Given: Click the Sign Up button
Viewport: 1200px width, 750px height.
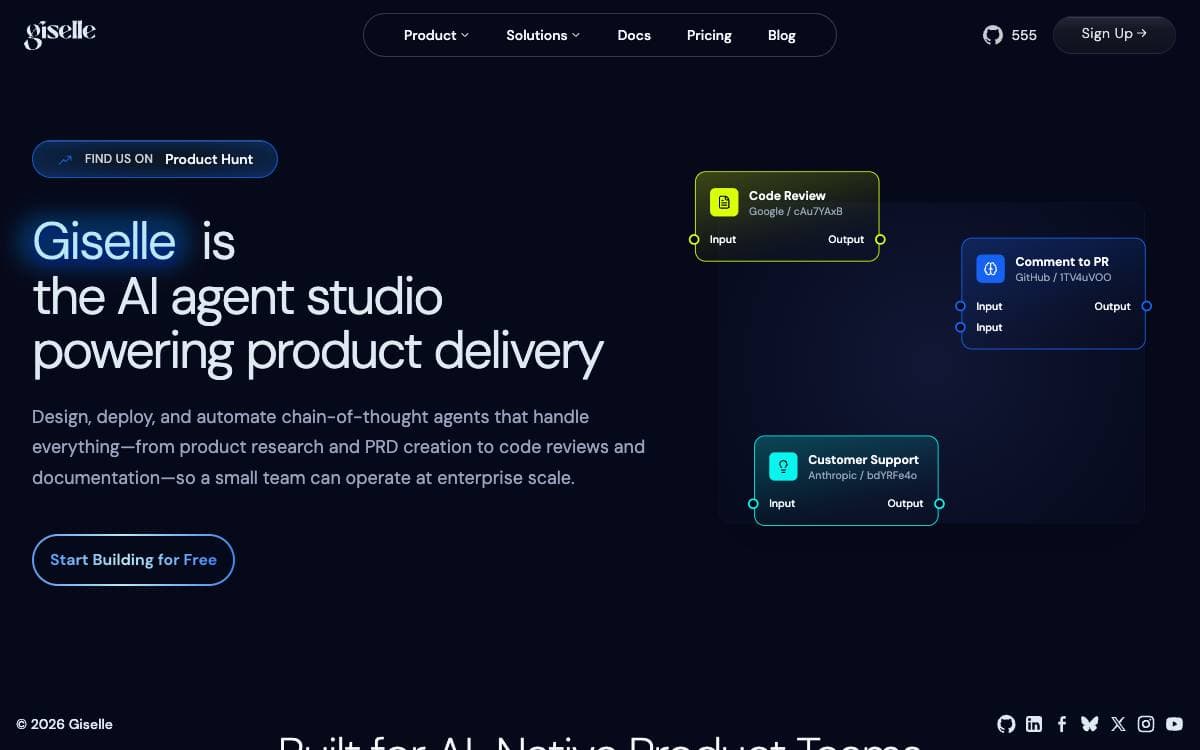Looking at the screenshot, I should click(x=1114, y=34).
